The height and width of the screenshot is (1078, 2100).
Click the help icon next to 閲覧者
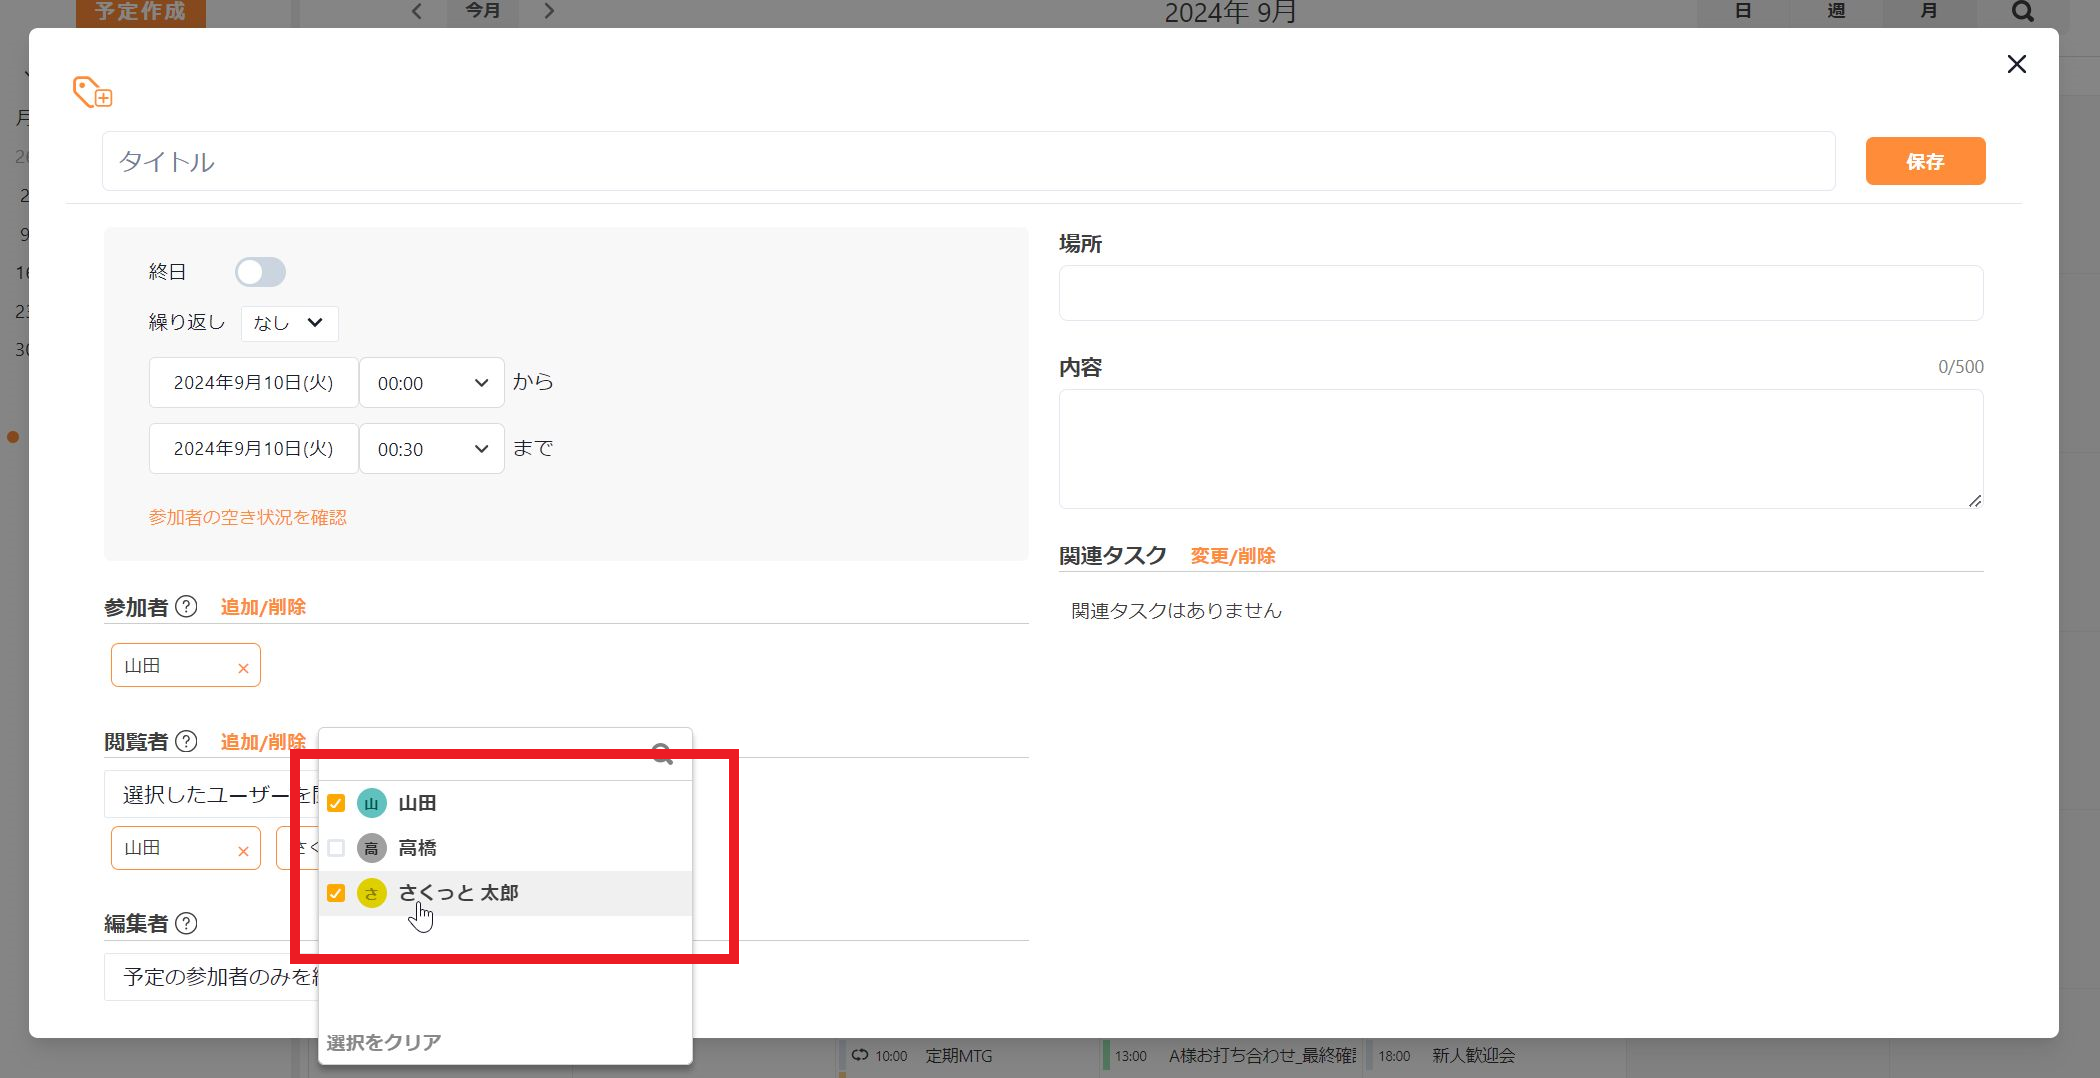(x=186, y=742)
